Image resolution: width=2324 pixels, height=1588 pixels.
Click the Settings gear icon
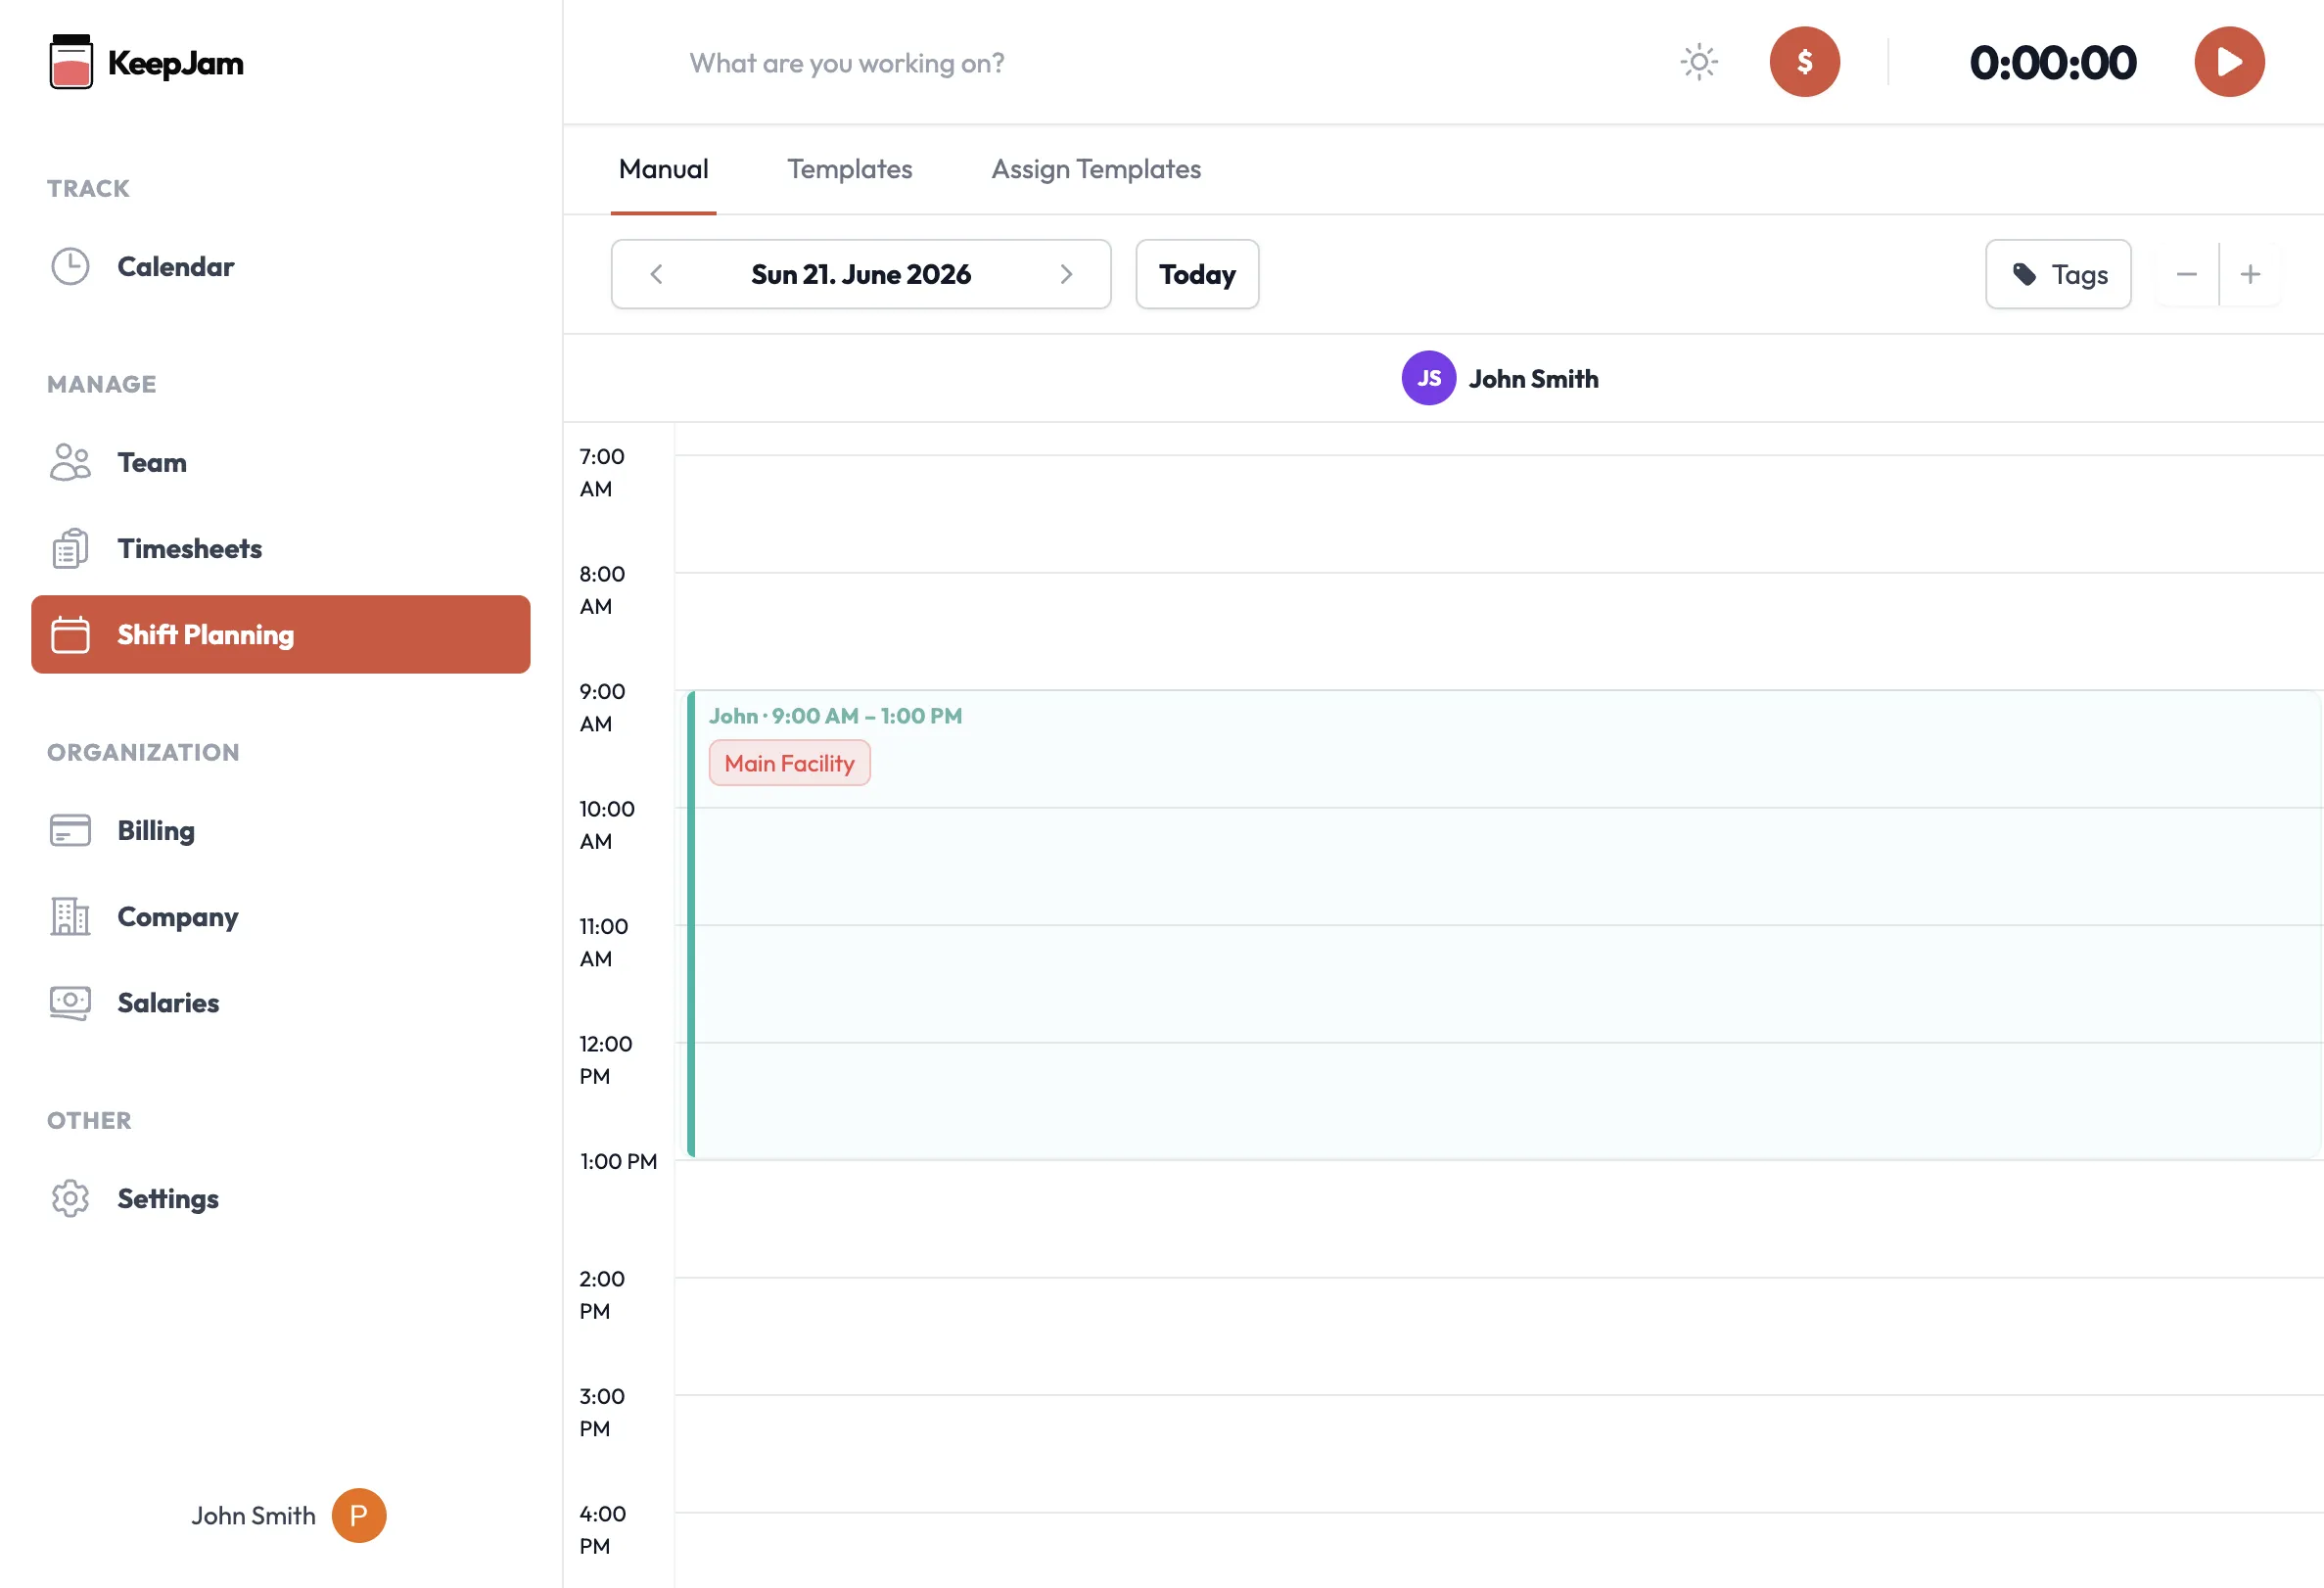tap(70, 1198)
